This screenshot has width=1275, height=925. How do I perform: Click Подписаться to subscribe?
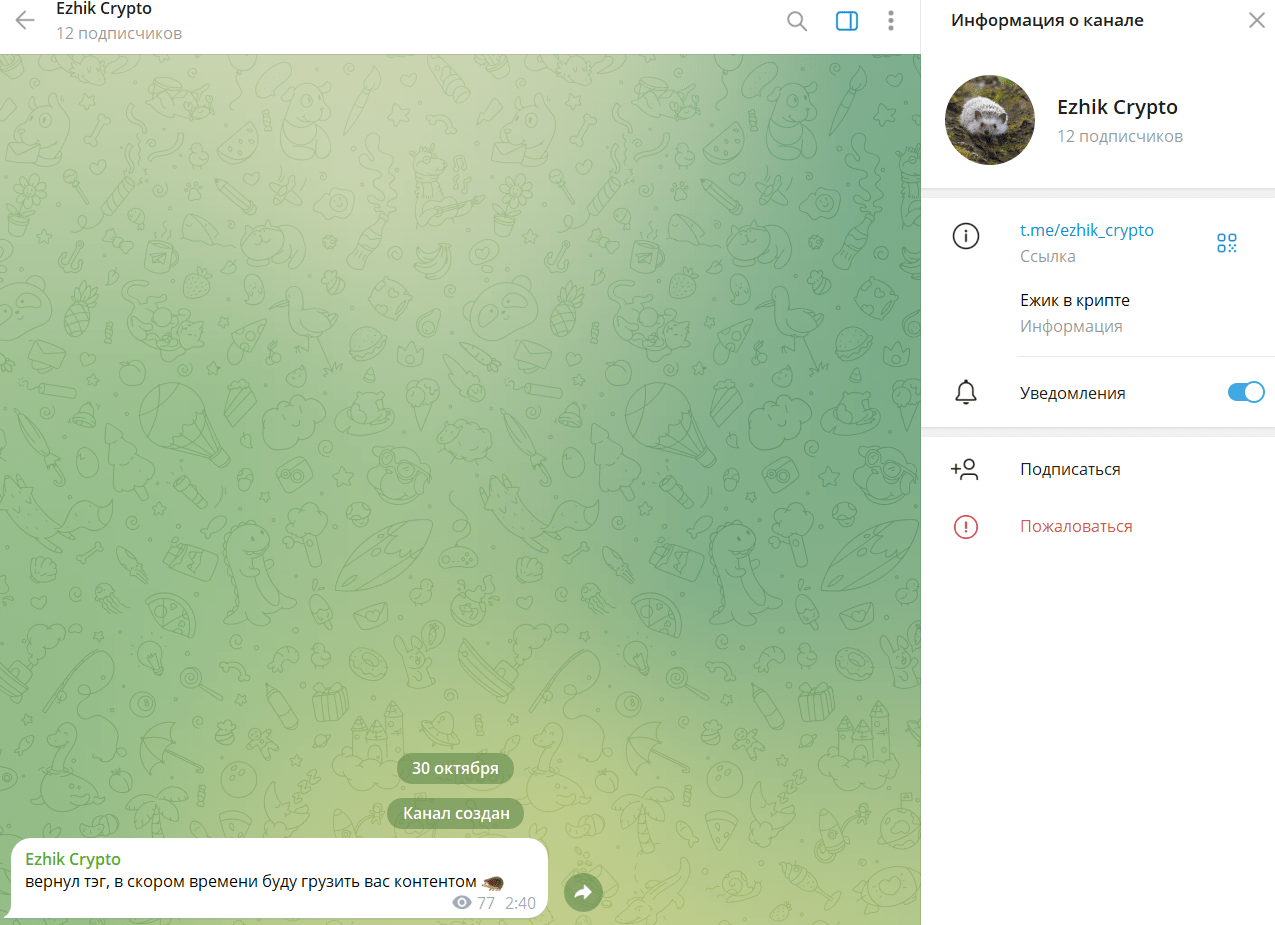[1070, 469]
